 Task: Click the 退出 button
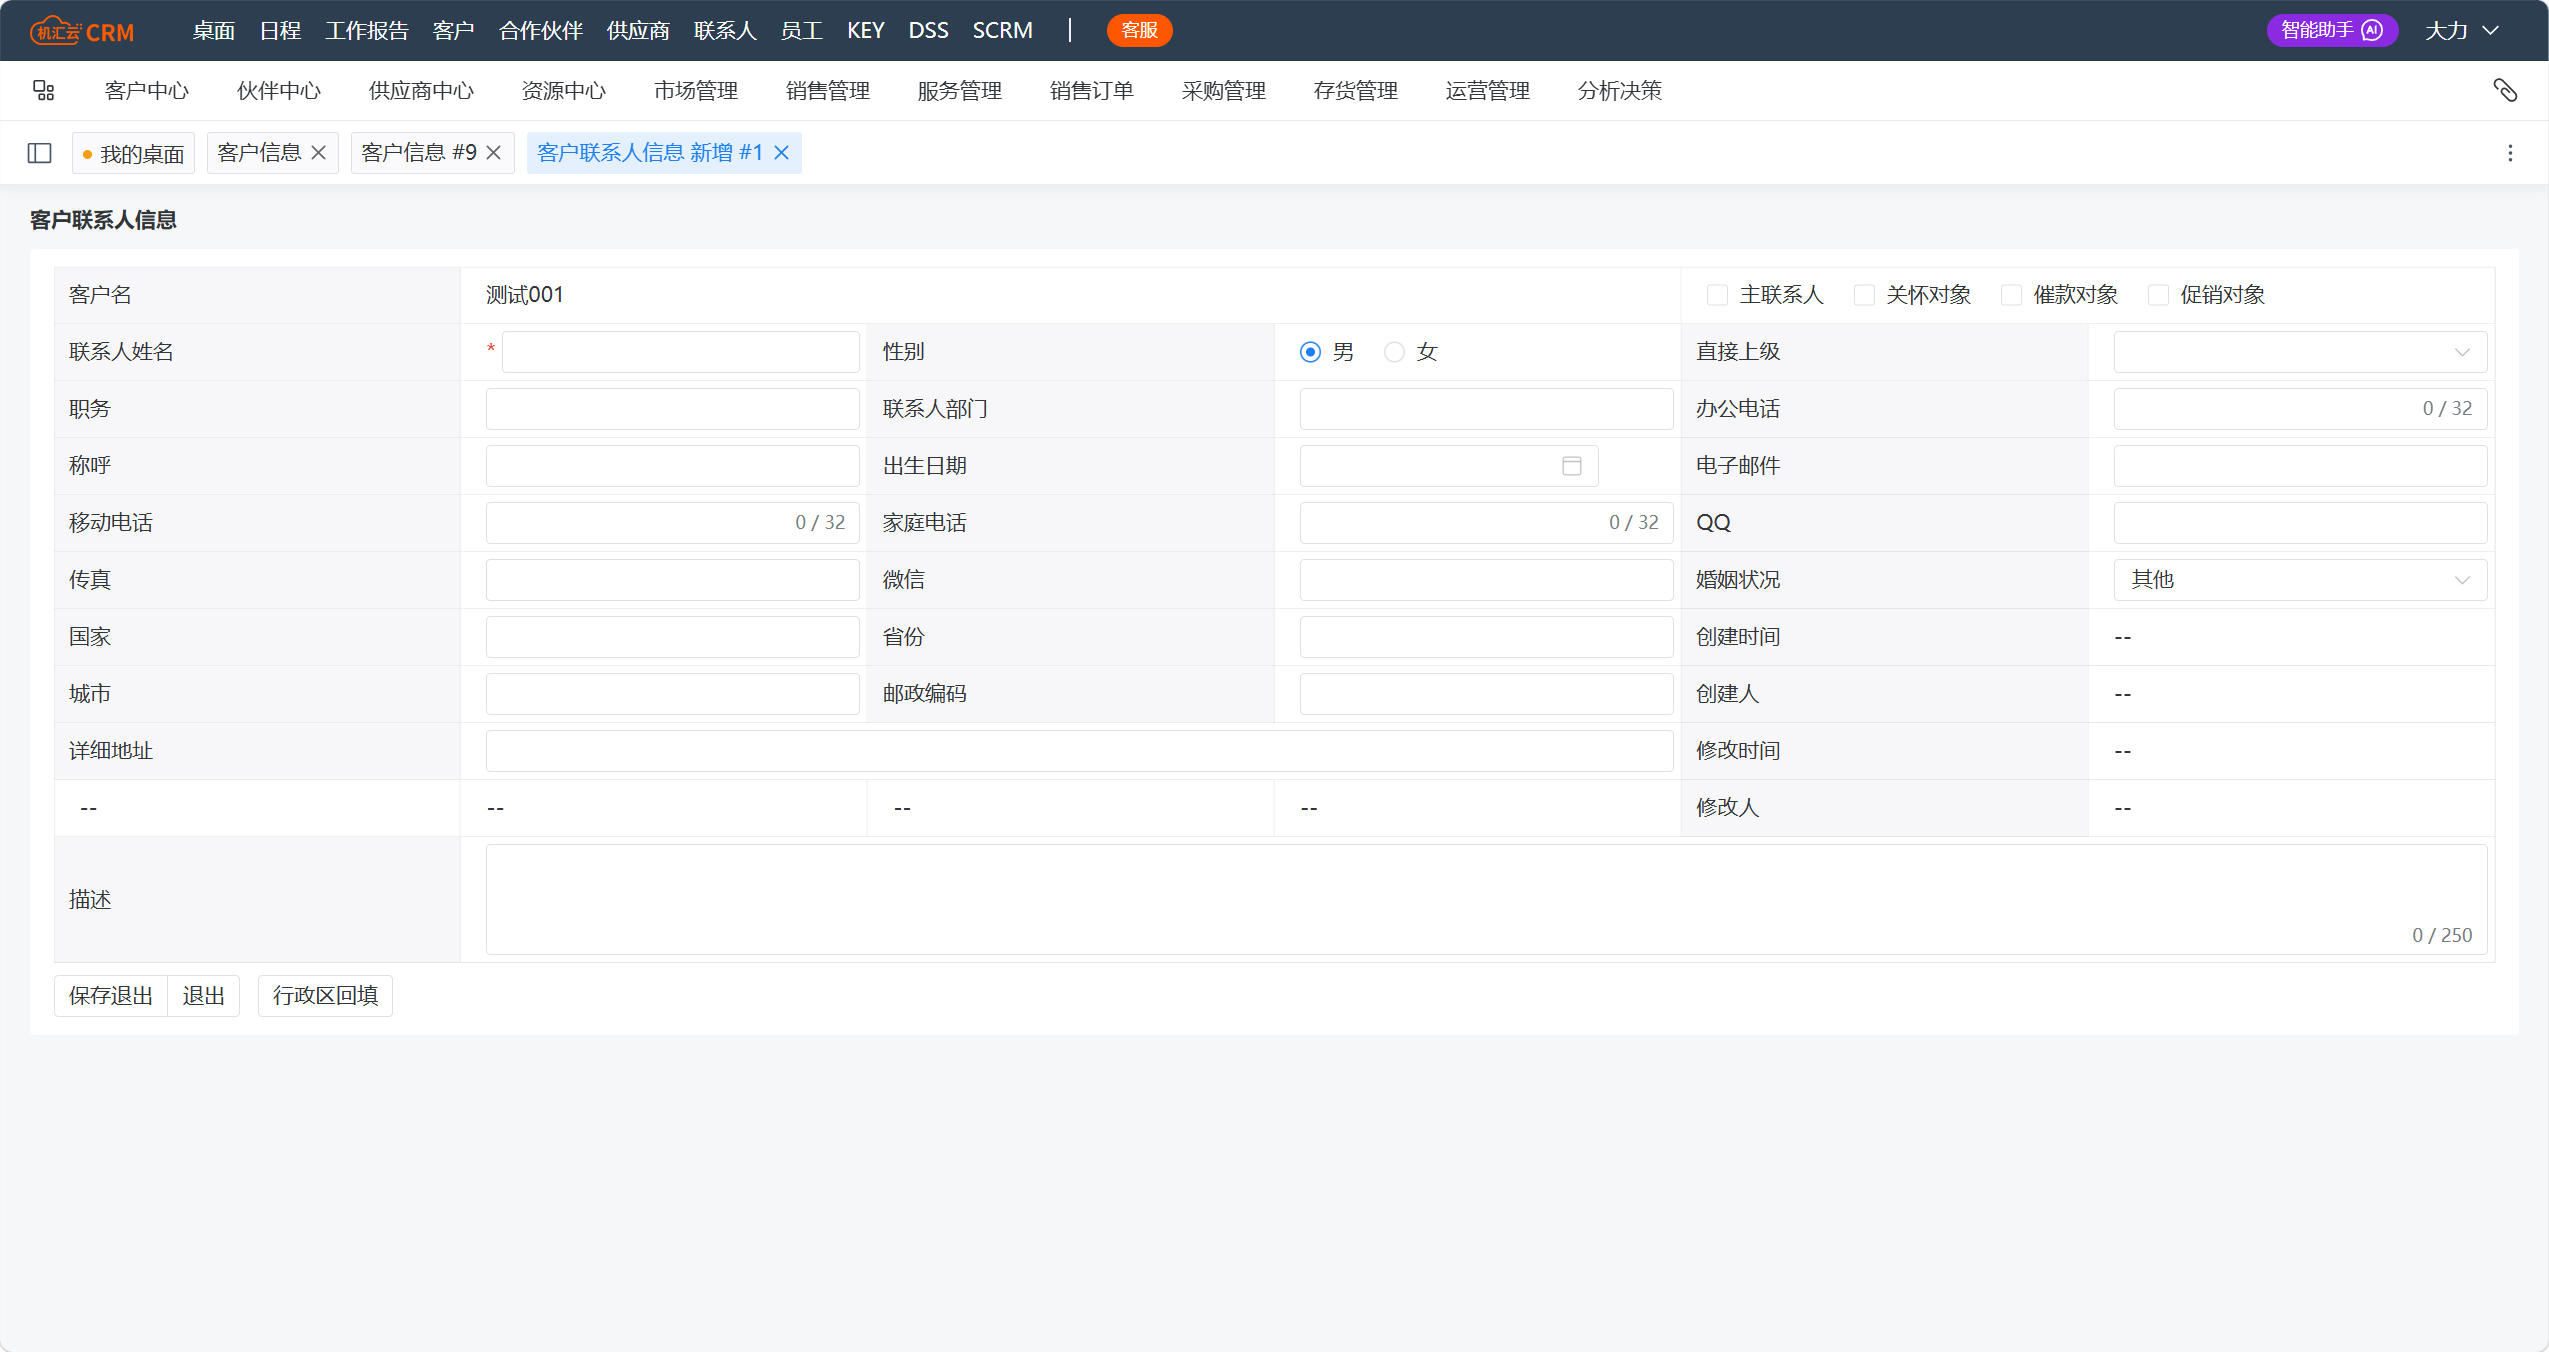pyautogui.click(x=204, y=996)
